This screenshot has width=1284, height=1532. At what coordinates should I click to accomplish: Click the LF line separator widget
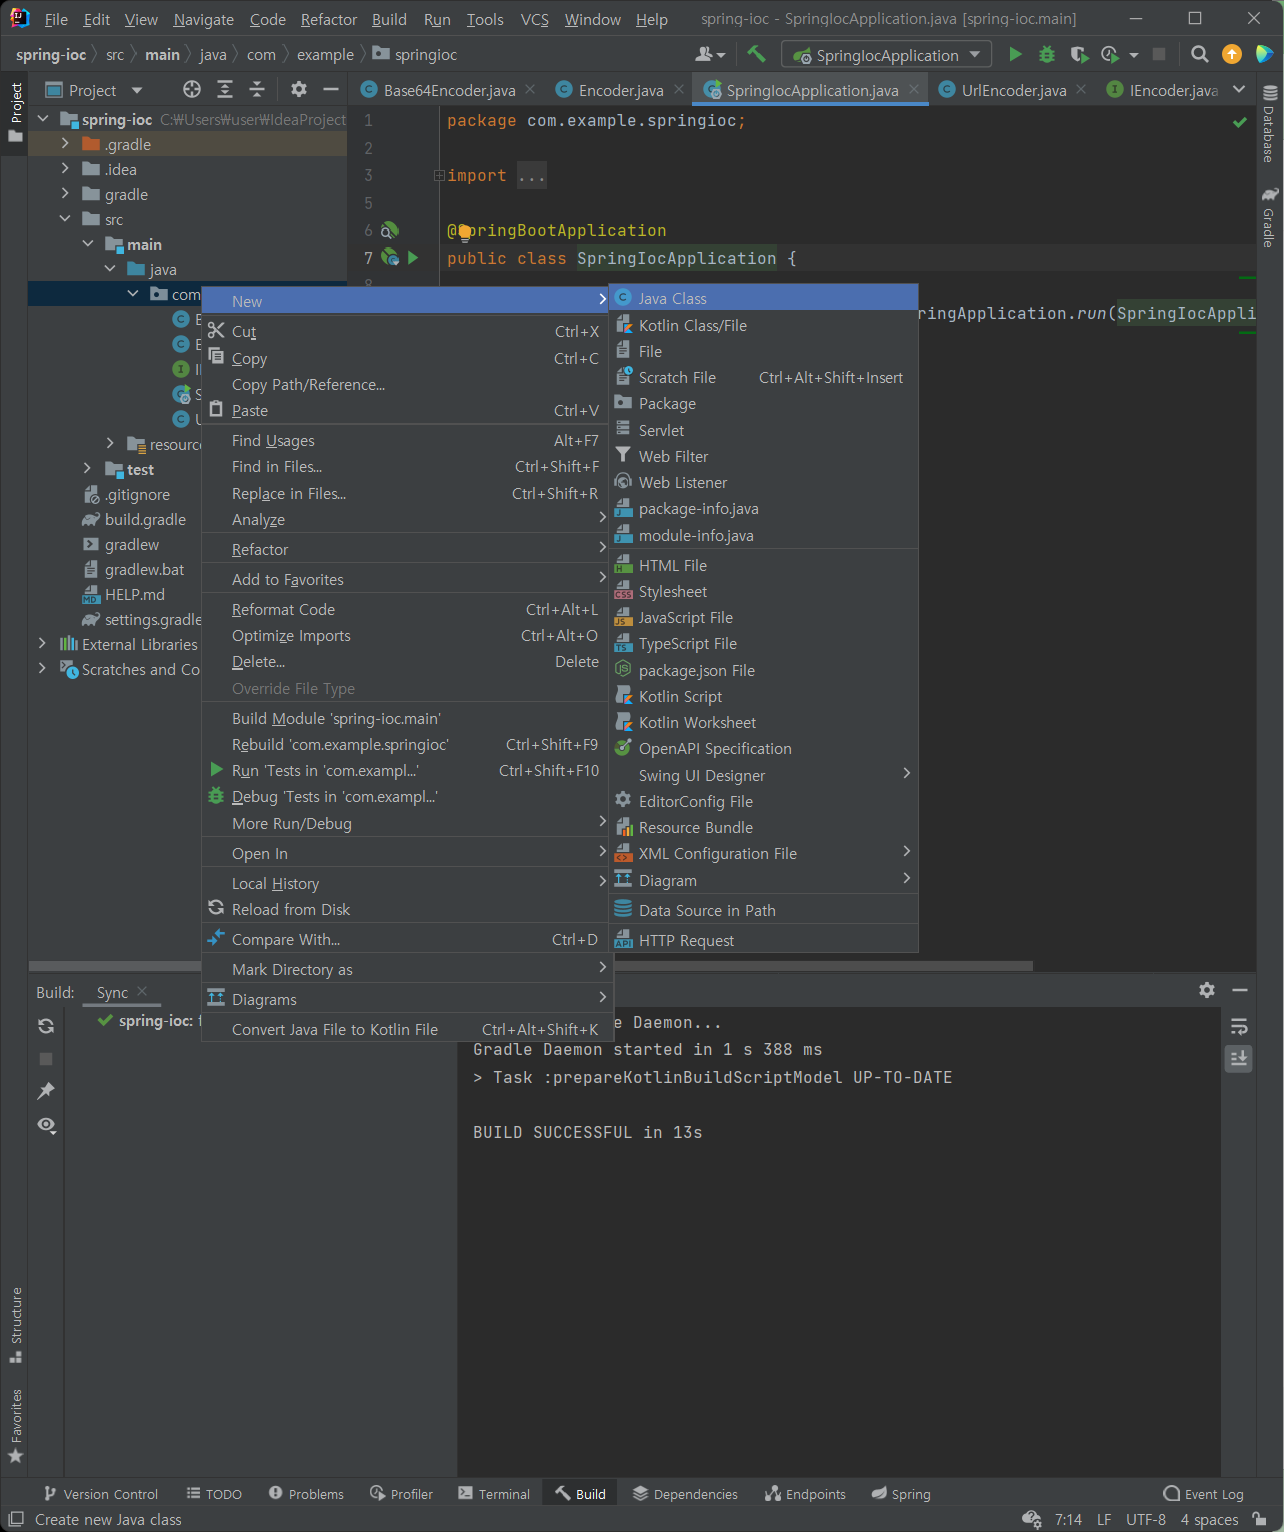pos(1104,1520)
